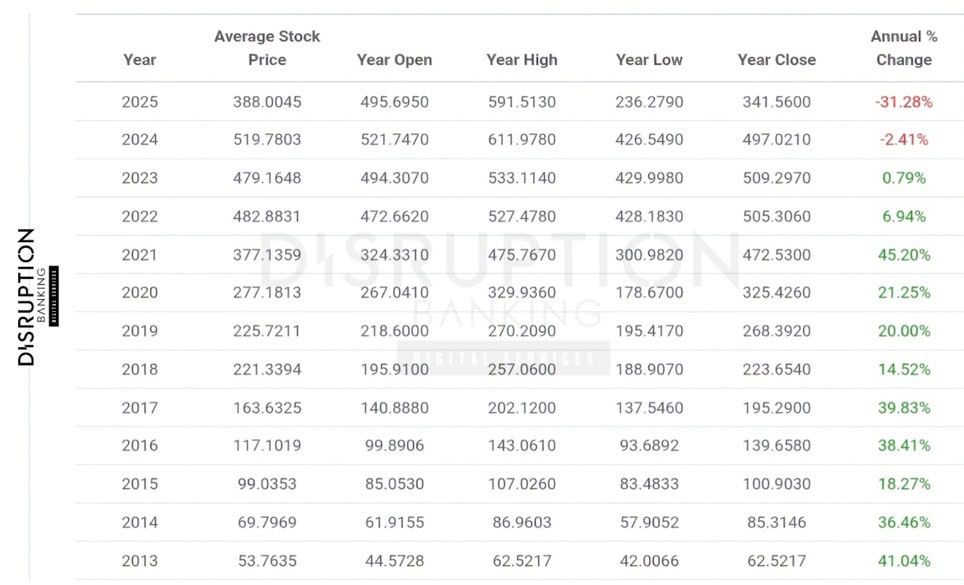Select the 2016 average stock price 117.1019
Viewport: 964px width, 585px height.
[x=267, y=446]
